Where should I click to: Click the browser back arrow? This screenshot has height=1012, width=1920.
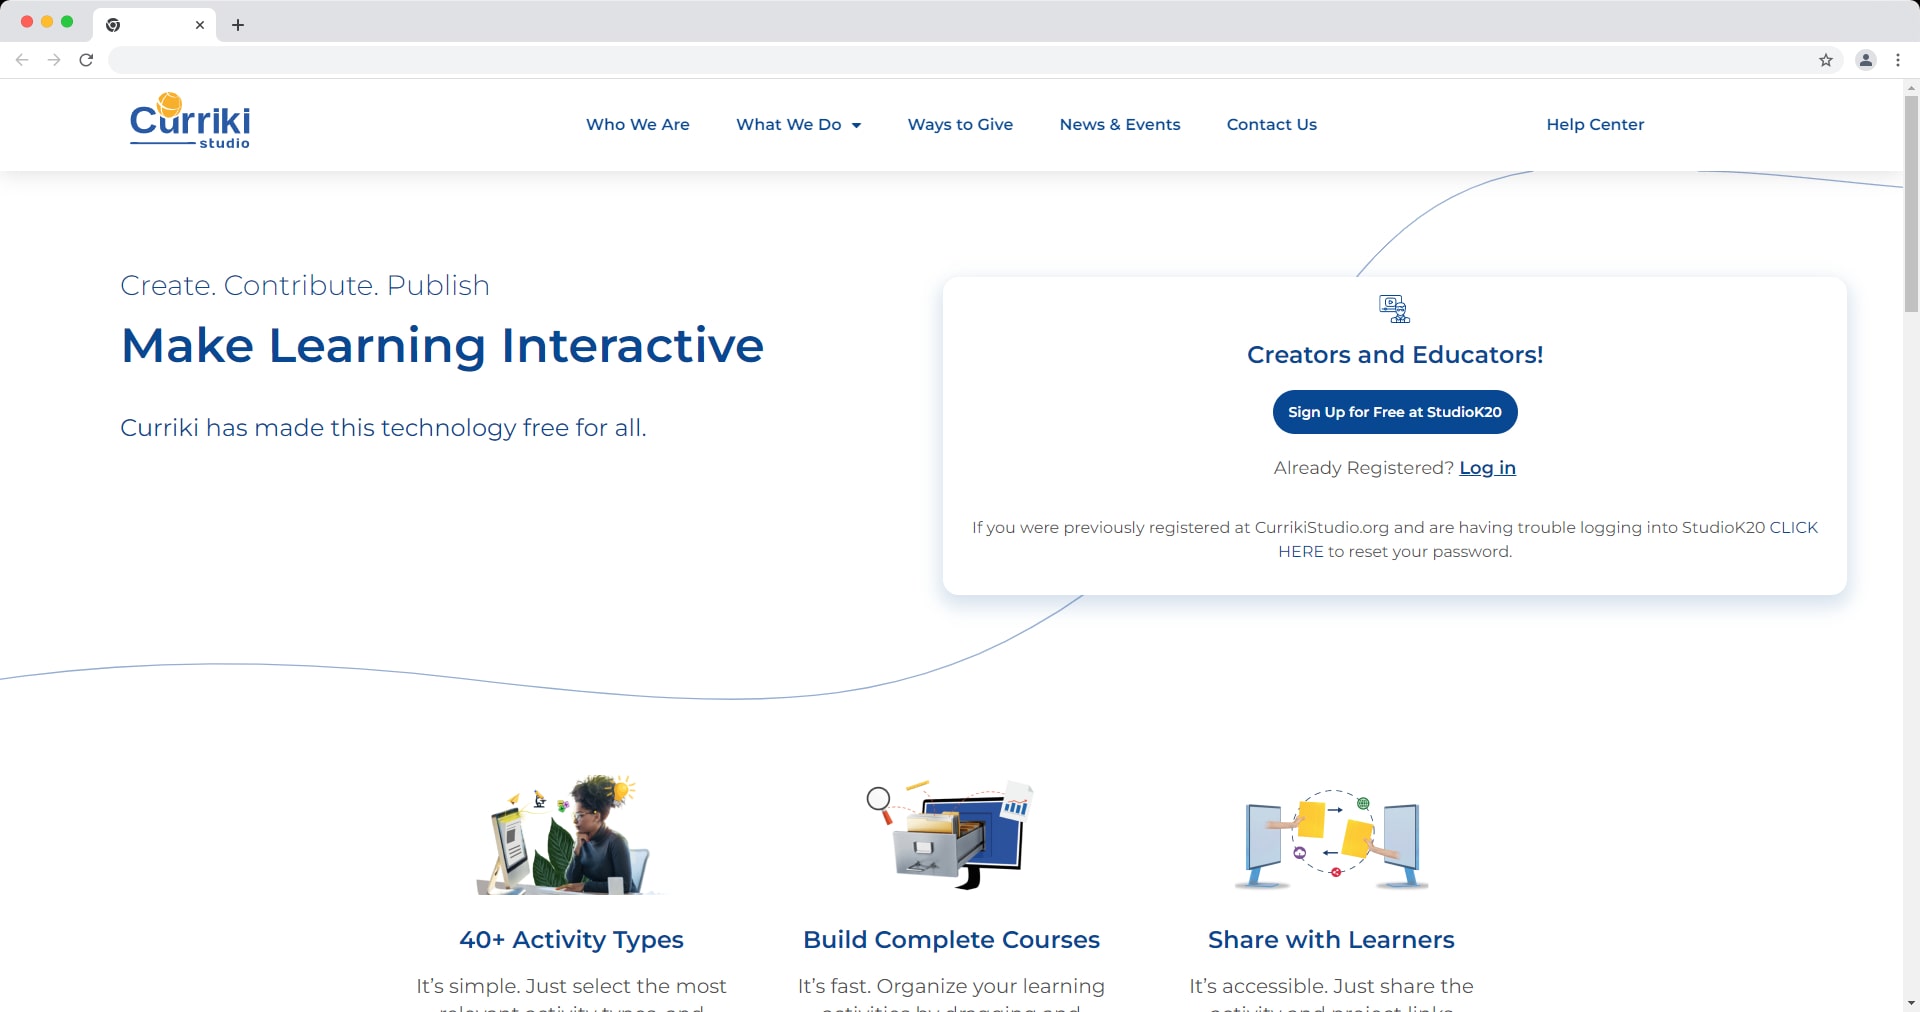[22, 60]
